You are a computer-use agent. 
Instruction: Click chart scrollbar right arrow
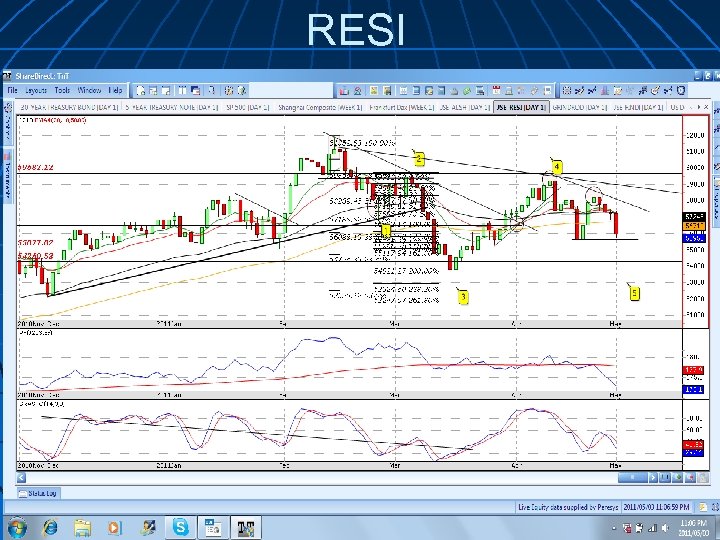click(x=652, y=478)
